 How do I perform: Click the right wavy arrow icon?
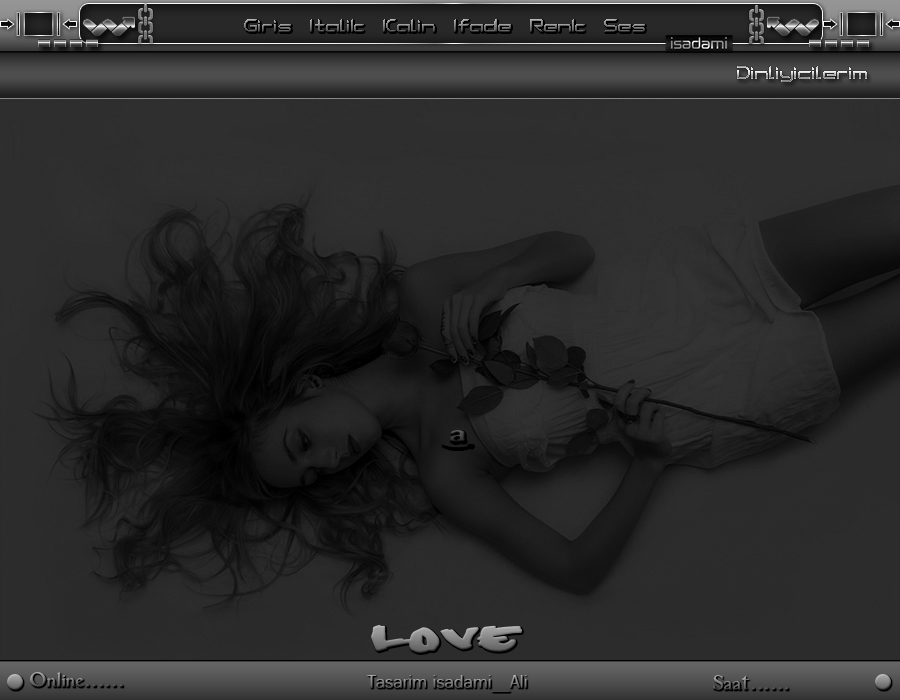tap(792, 24)
